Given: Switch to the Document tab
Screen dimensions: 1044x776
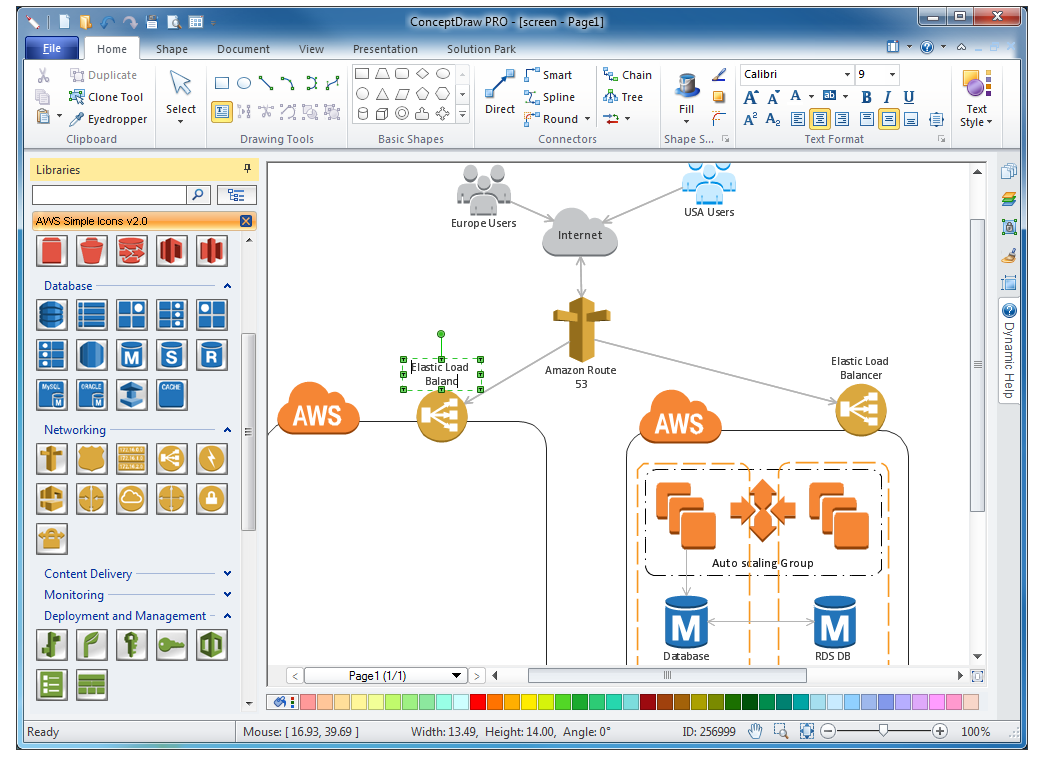Looking at the screenshot, I should coord(243,49).
